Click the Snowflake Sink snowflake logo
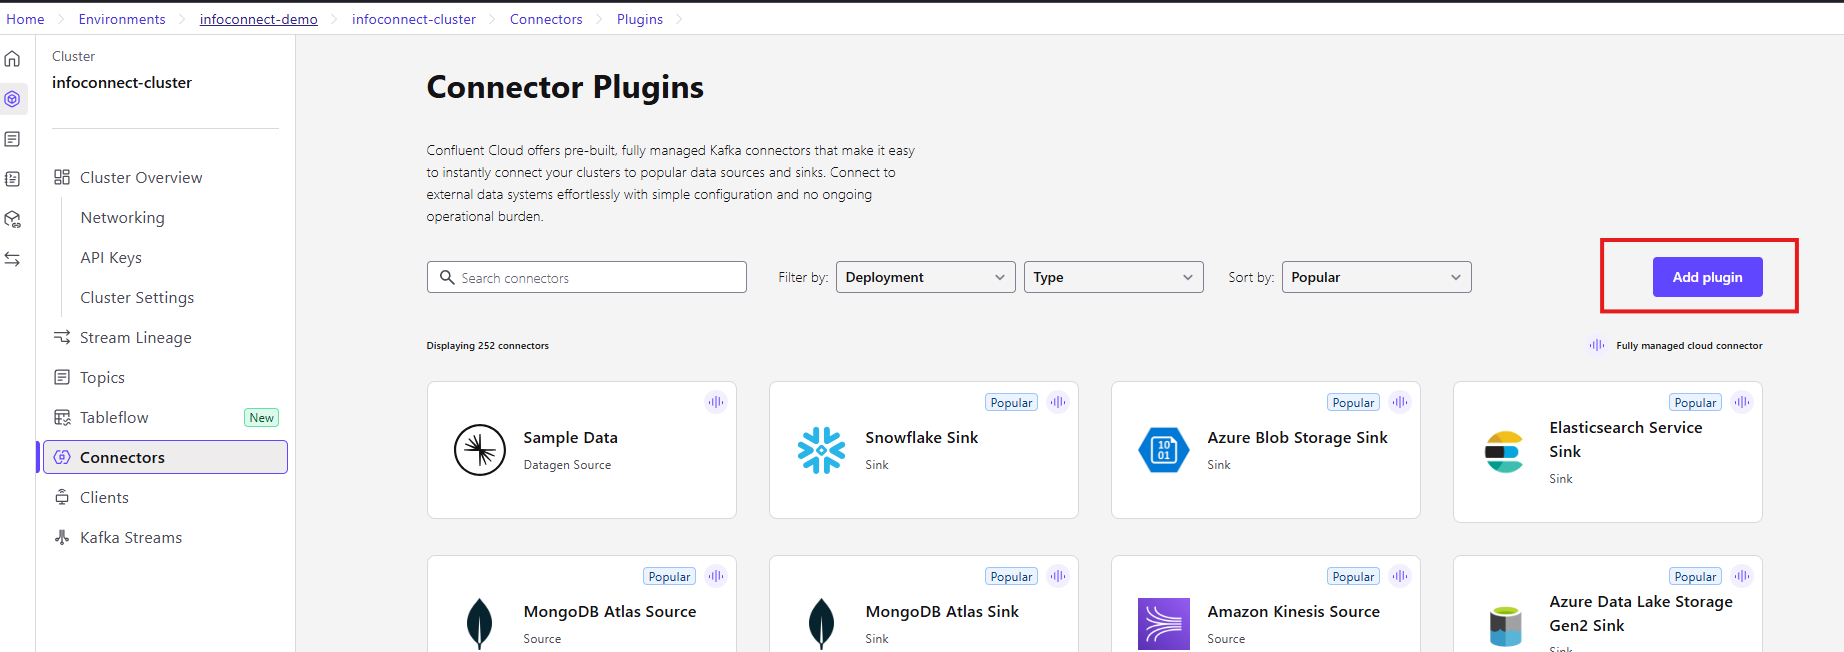1844x652 pixels. pyautogui.click(x=822, y=450)
